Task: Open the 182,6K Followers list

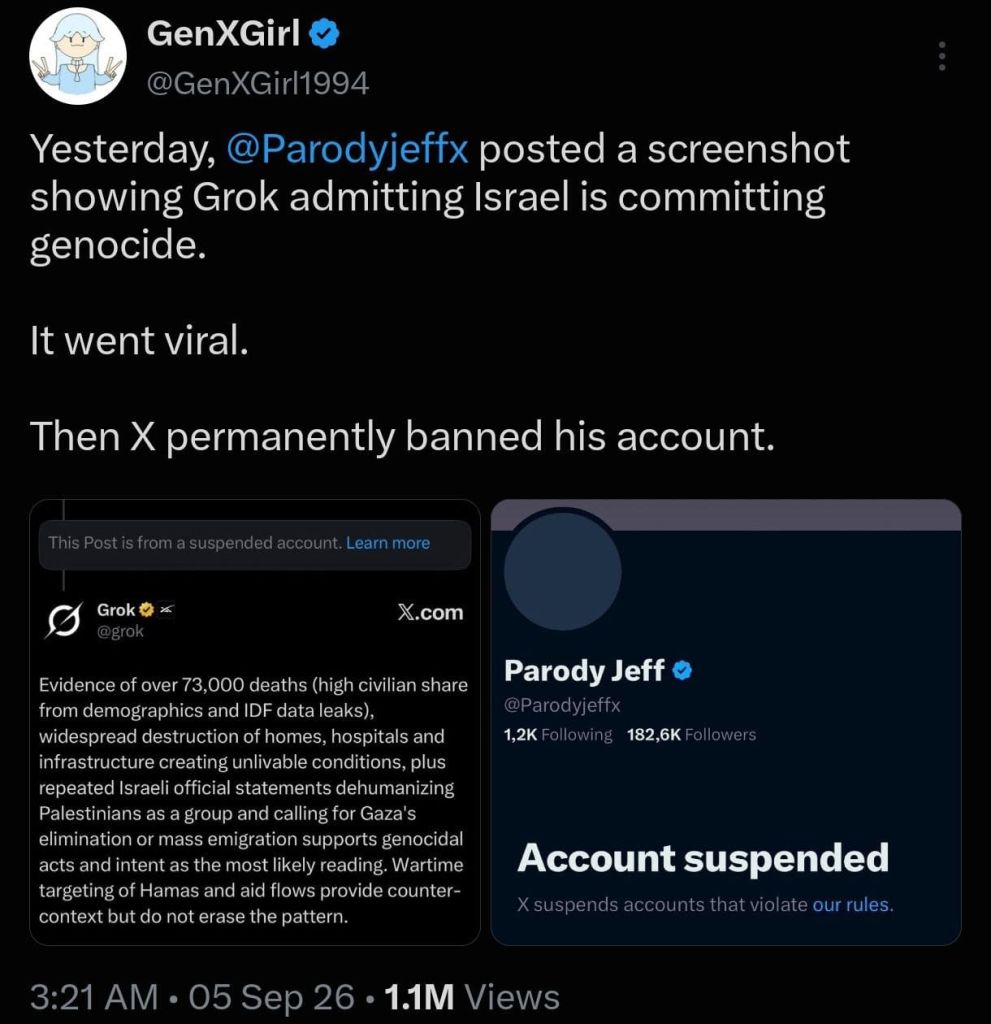Action: (x=691, y=735)
